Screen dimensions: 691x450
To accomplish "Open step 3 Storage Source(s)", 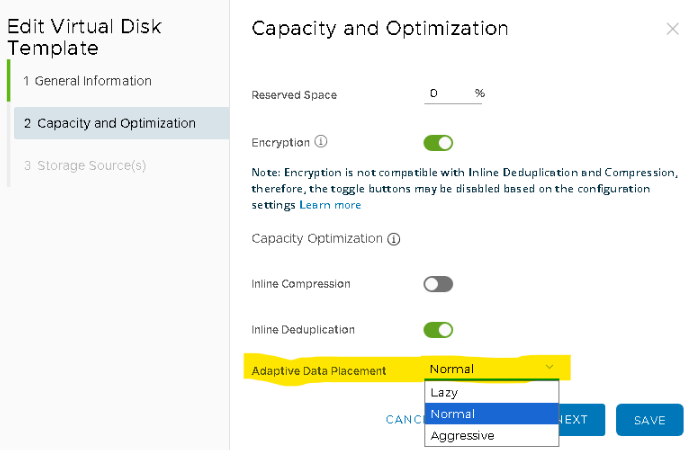I will point(91,165).
